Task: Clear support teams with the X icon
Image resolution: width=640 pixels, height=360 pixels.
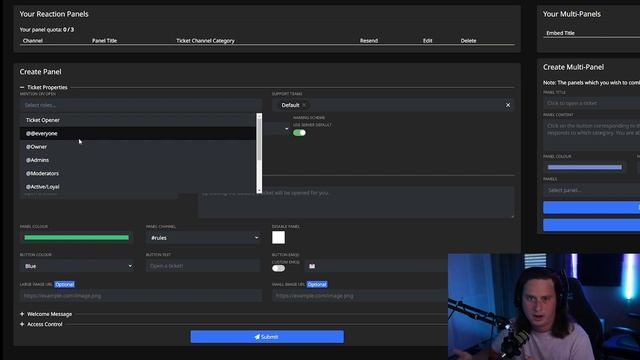Action: coord(508,105)
